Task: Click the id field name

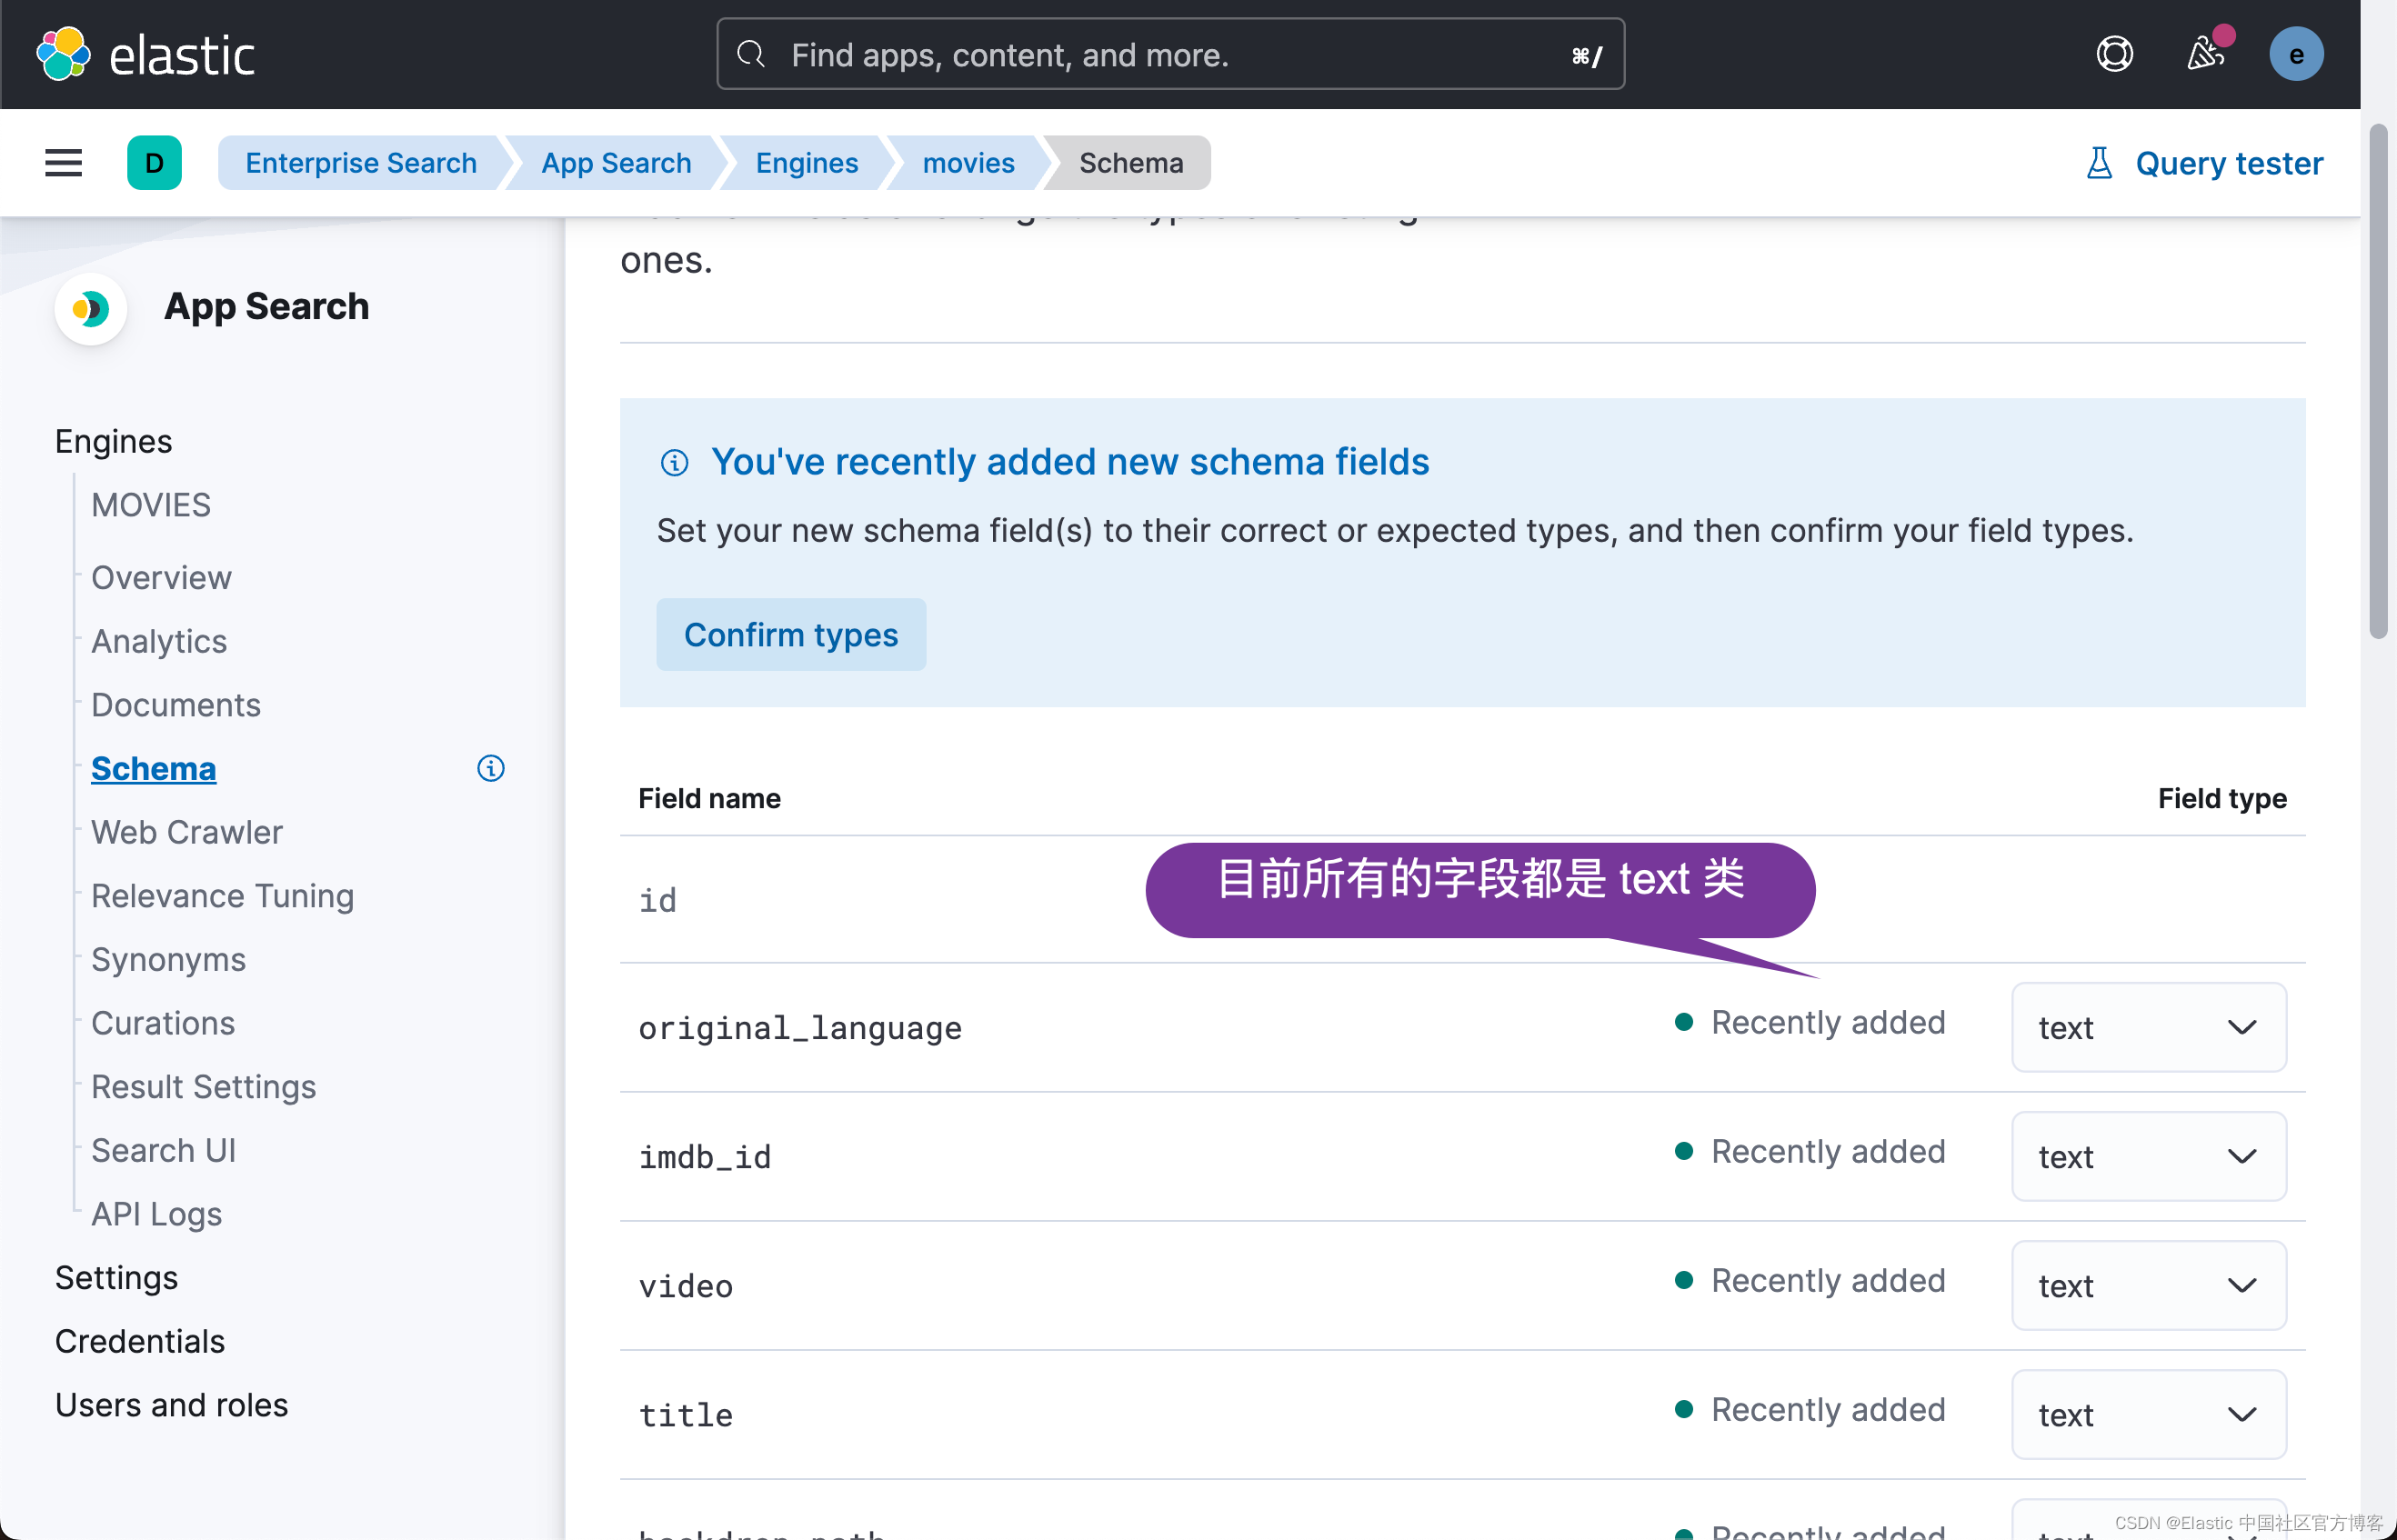Action: click(658, 900)
